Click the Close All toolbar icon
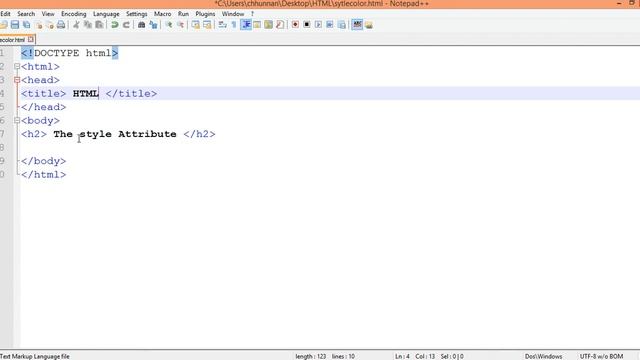Viewport: 640px width, 360px height. pos(49,25)
